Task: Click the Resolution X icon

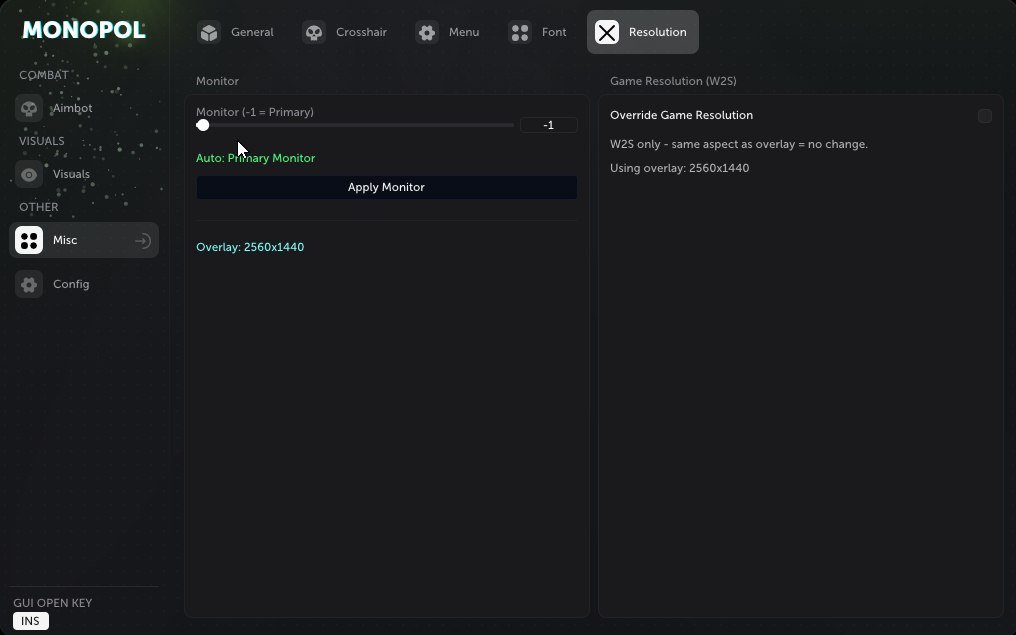Action: [607, 32]
